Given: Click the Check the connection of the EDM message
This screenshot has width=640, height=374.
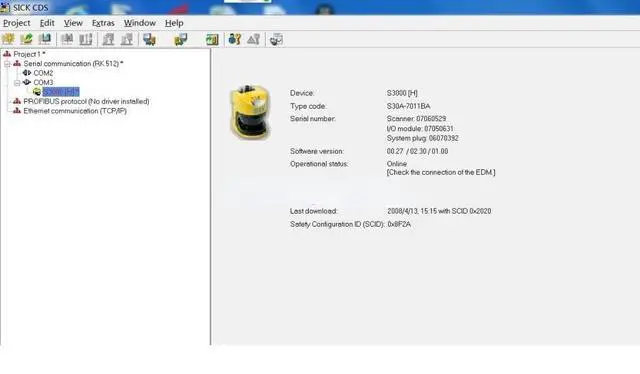Looking at the screenshot, I should (x=441, y=172).
